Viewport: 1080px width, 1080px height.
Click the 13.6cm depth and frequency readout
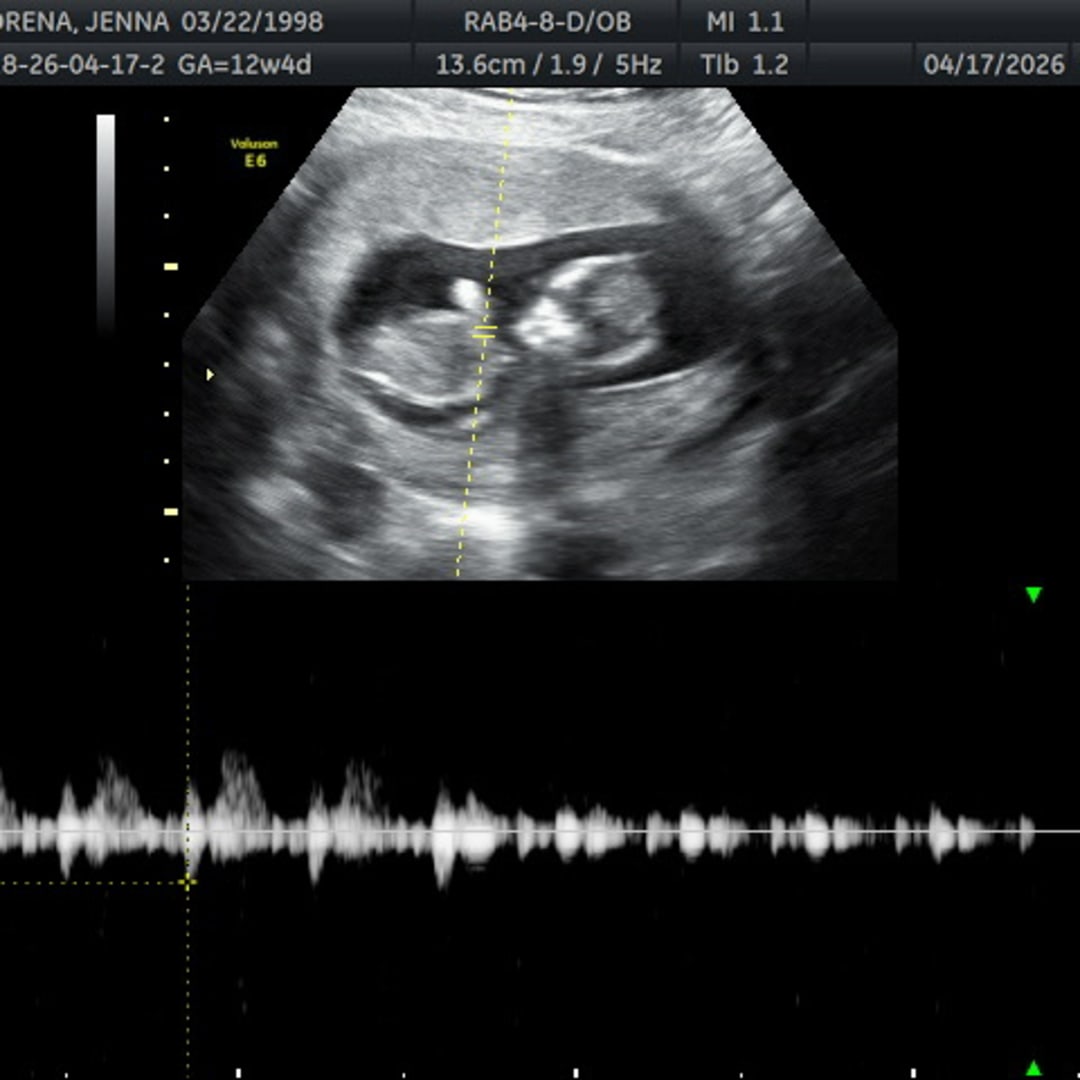click(x=549, y=65)
